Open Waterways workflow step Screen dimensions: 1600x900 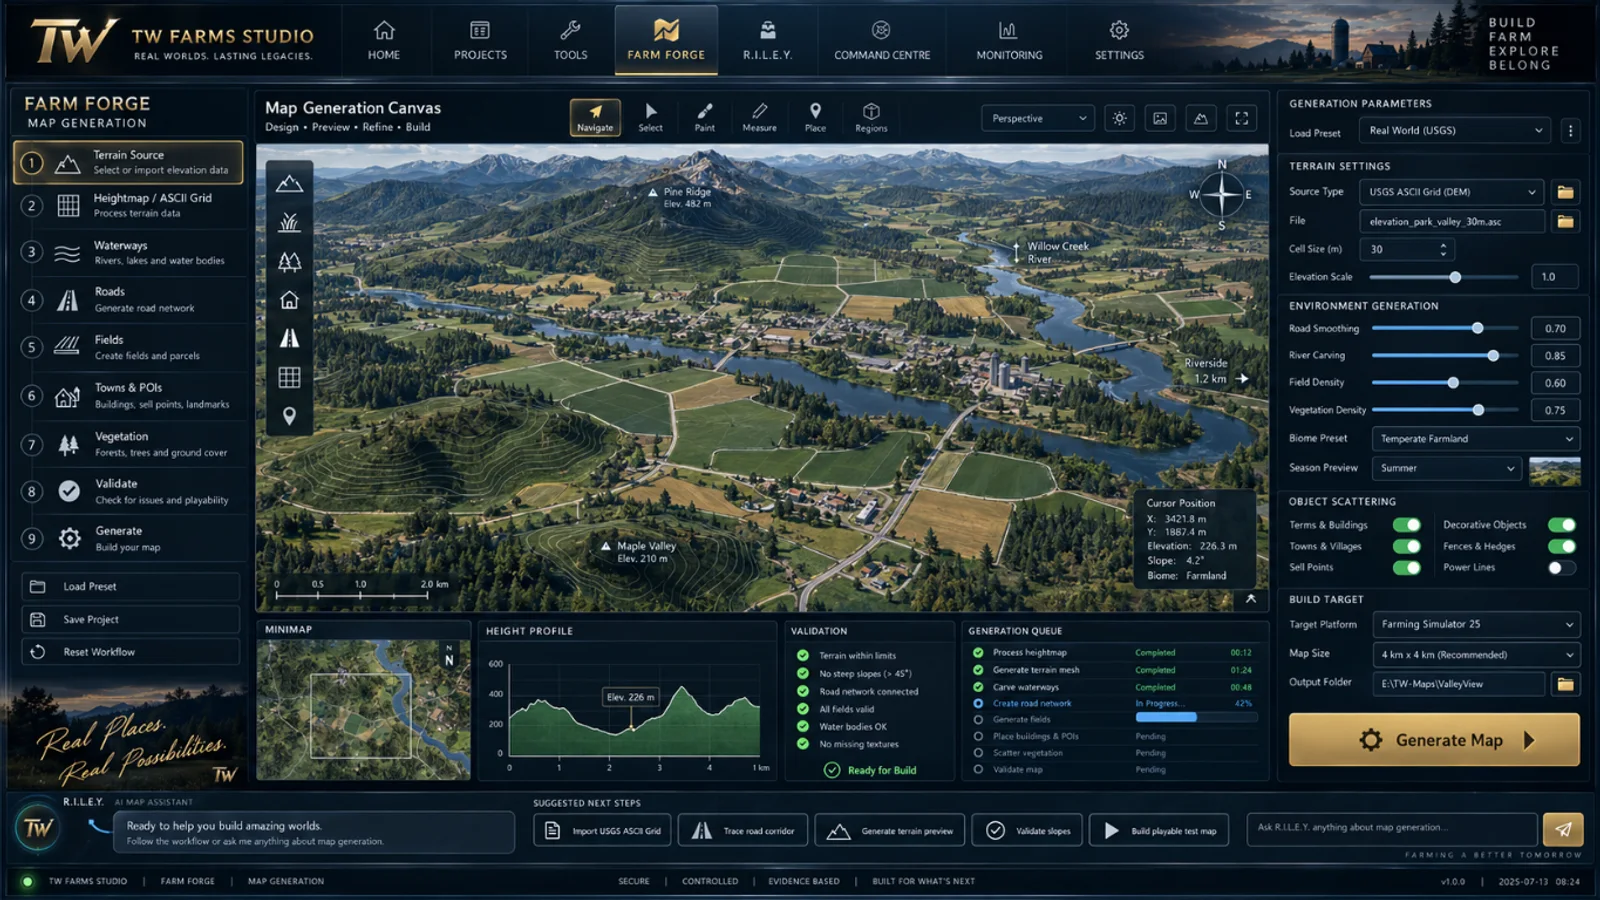tap(130, 253)
